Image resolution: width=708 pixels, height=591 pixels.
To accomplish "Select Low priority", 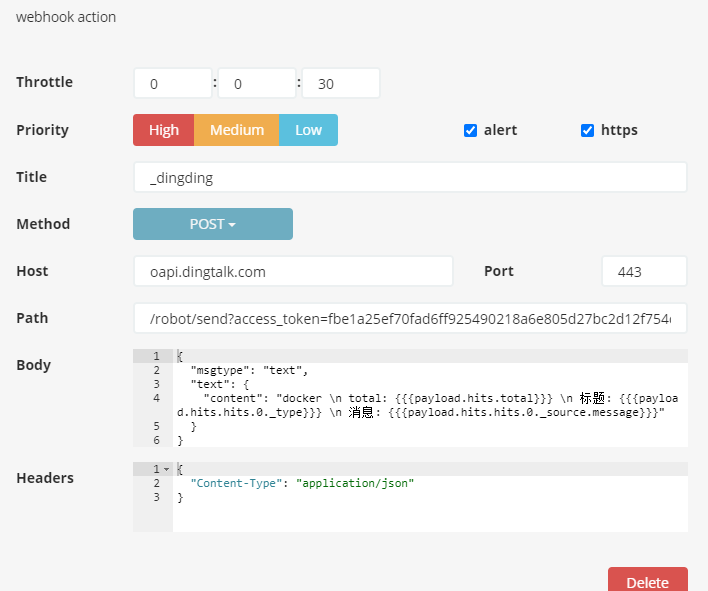I will point(308,130).
